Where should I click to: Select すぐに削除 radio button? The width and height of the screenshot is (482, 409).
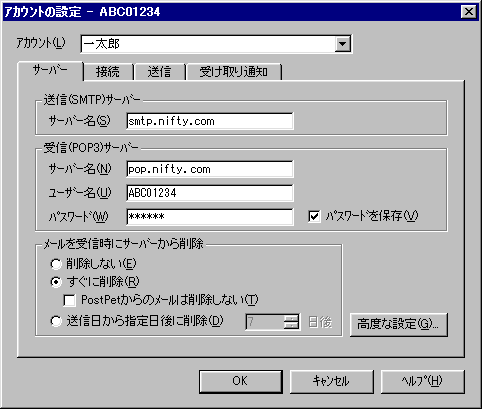point(56,282)
